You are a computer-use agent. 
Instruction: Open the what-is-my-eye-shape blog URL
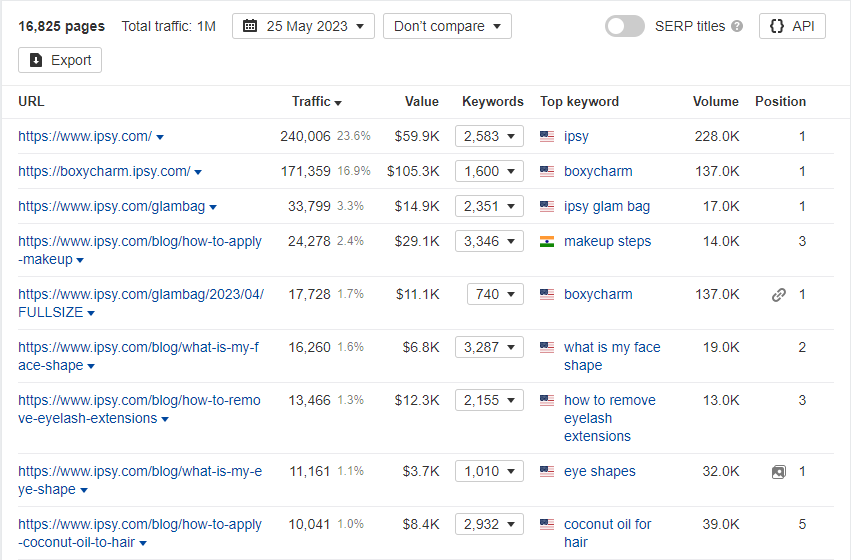click(x=139, y=480)
